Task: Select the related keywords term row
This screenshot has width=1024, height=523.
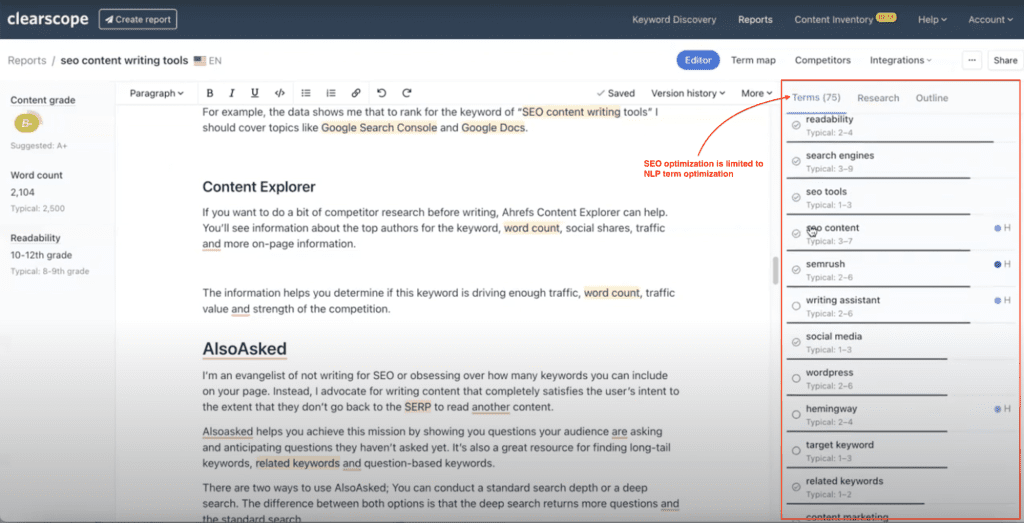Action: tap(901, 486)
